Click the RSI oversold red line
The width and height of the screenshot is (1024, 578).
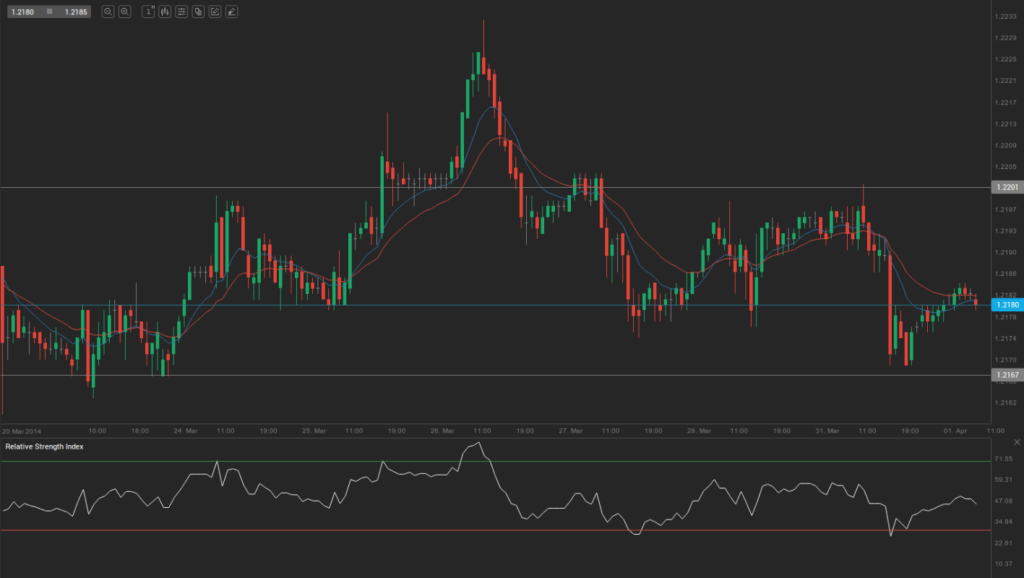[x=500, y=531]
